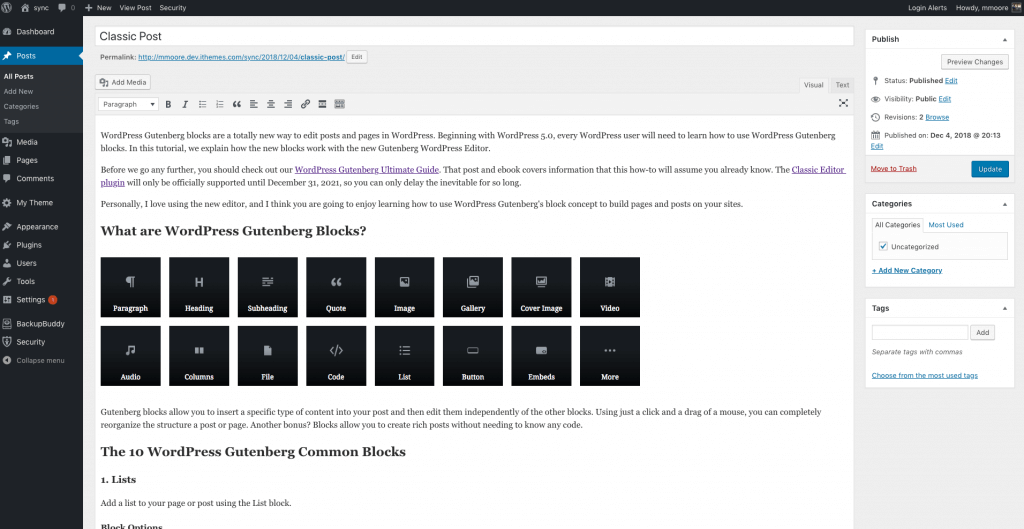Click Insert/edit link icon

[x=305, y=104]
